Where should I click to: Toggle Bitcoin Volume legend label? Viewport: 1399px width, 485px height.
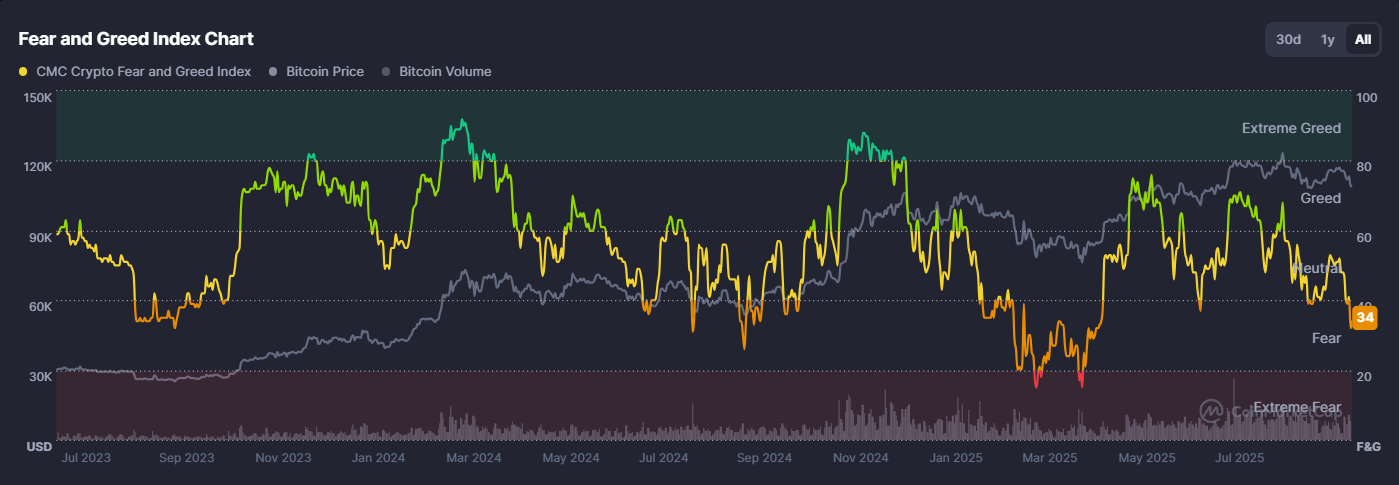pos(445,72)
